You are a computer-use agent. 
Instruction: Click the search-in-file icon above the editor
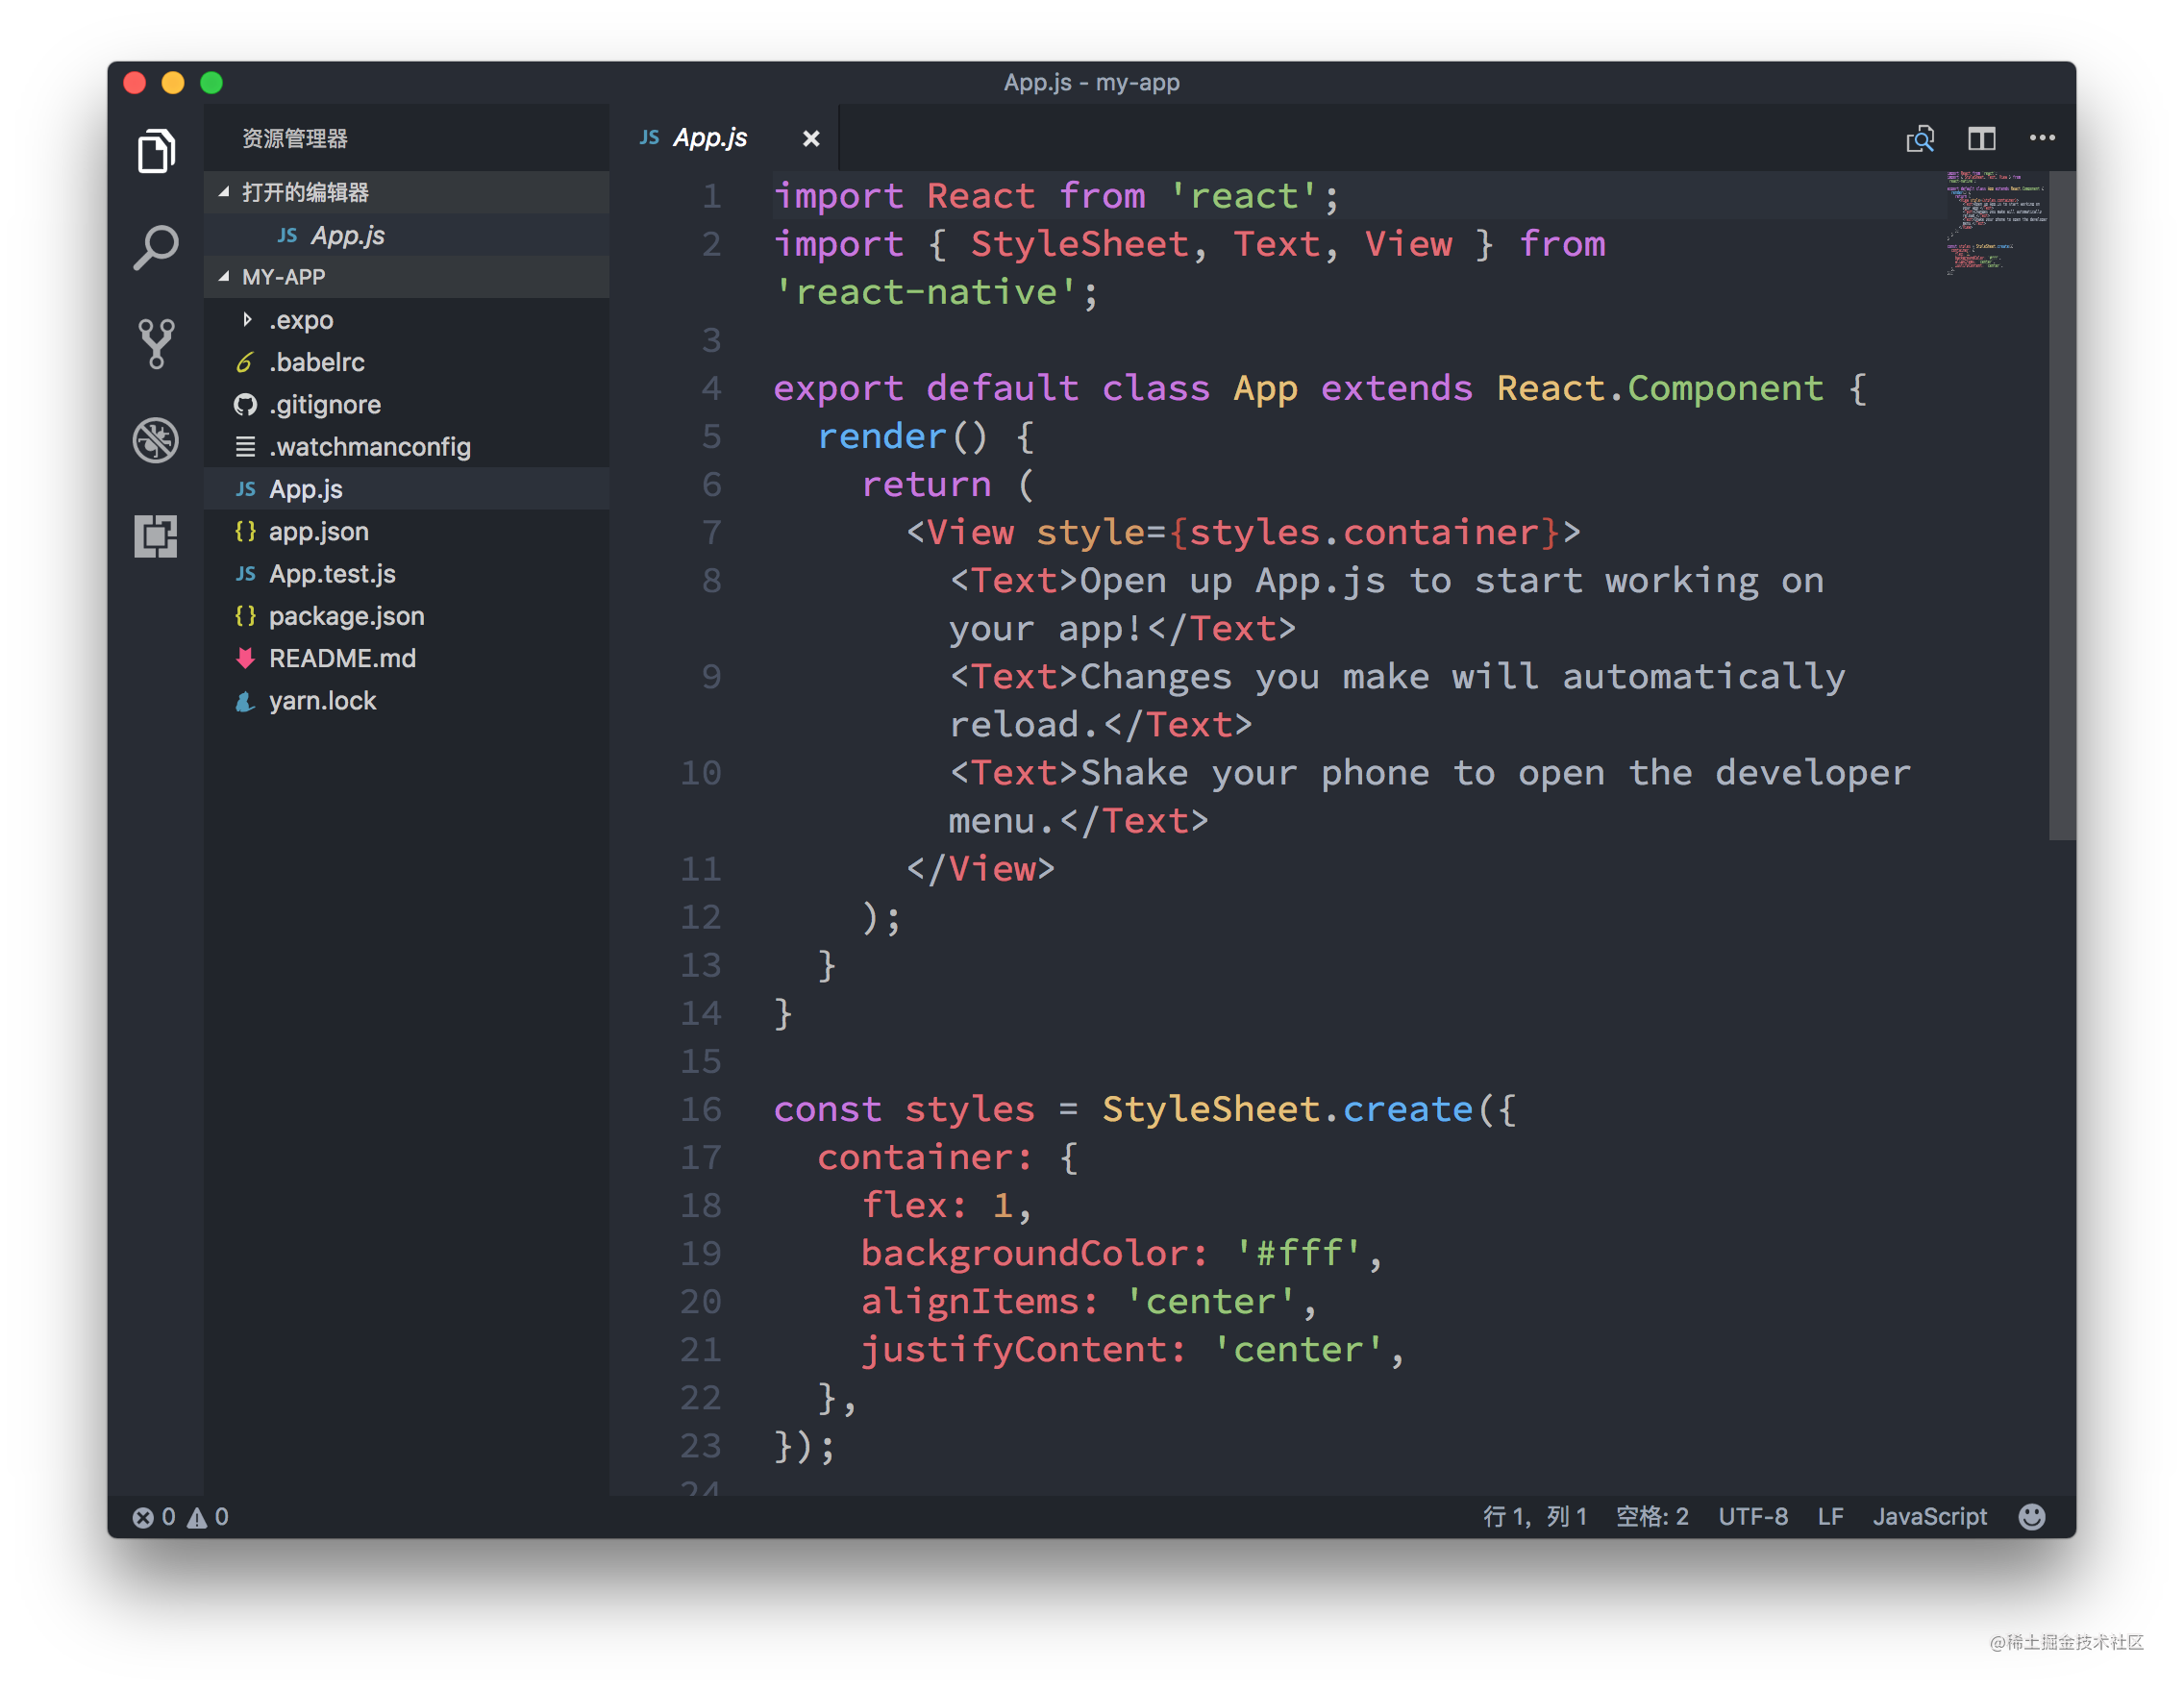coord(1920,139)
